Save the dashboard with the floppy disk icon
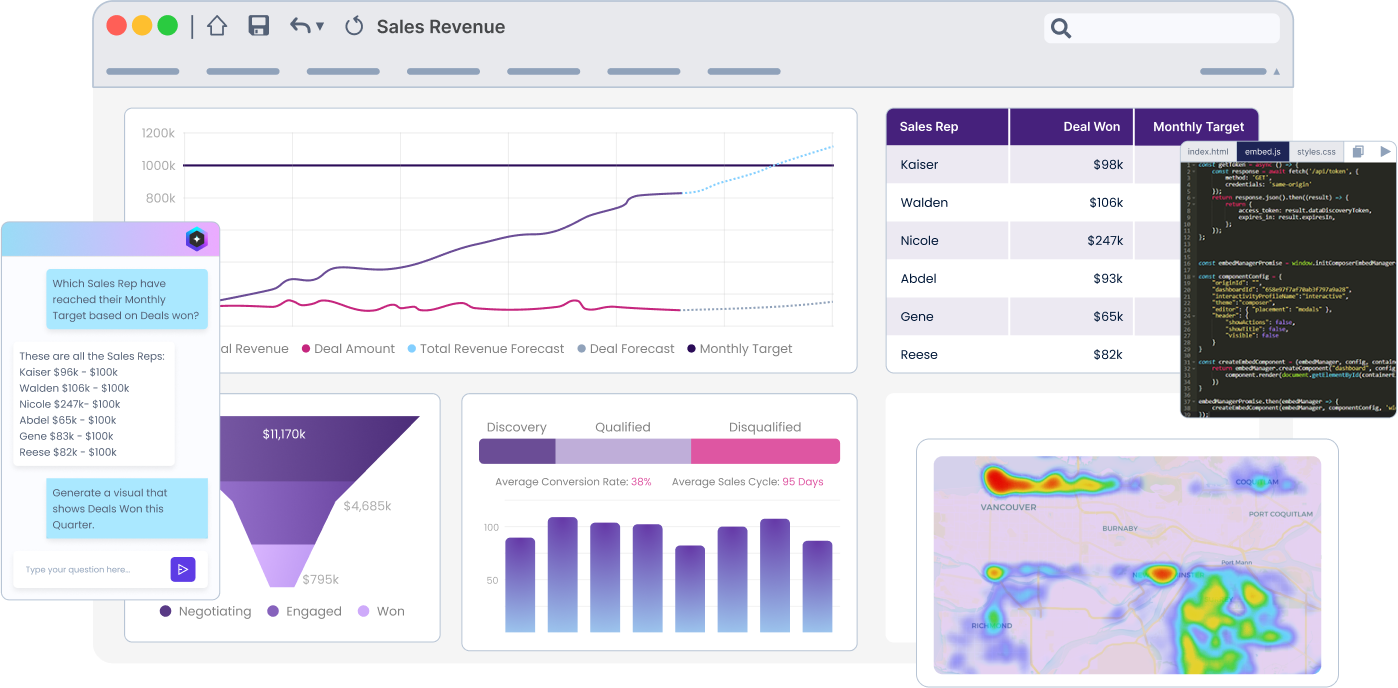1398x688 pixels. pyautogui.click(x=259, y=27)
